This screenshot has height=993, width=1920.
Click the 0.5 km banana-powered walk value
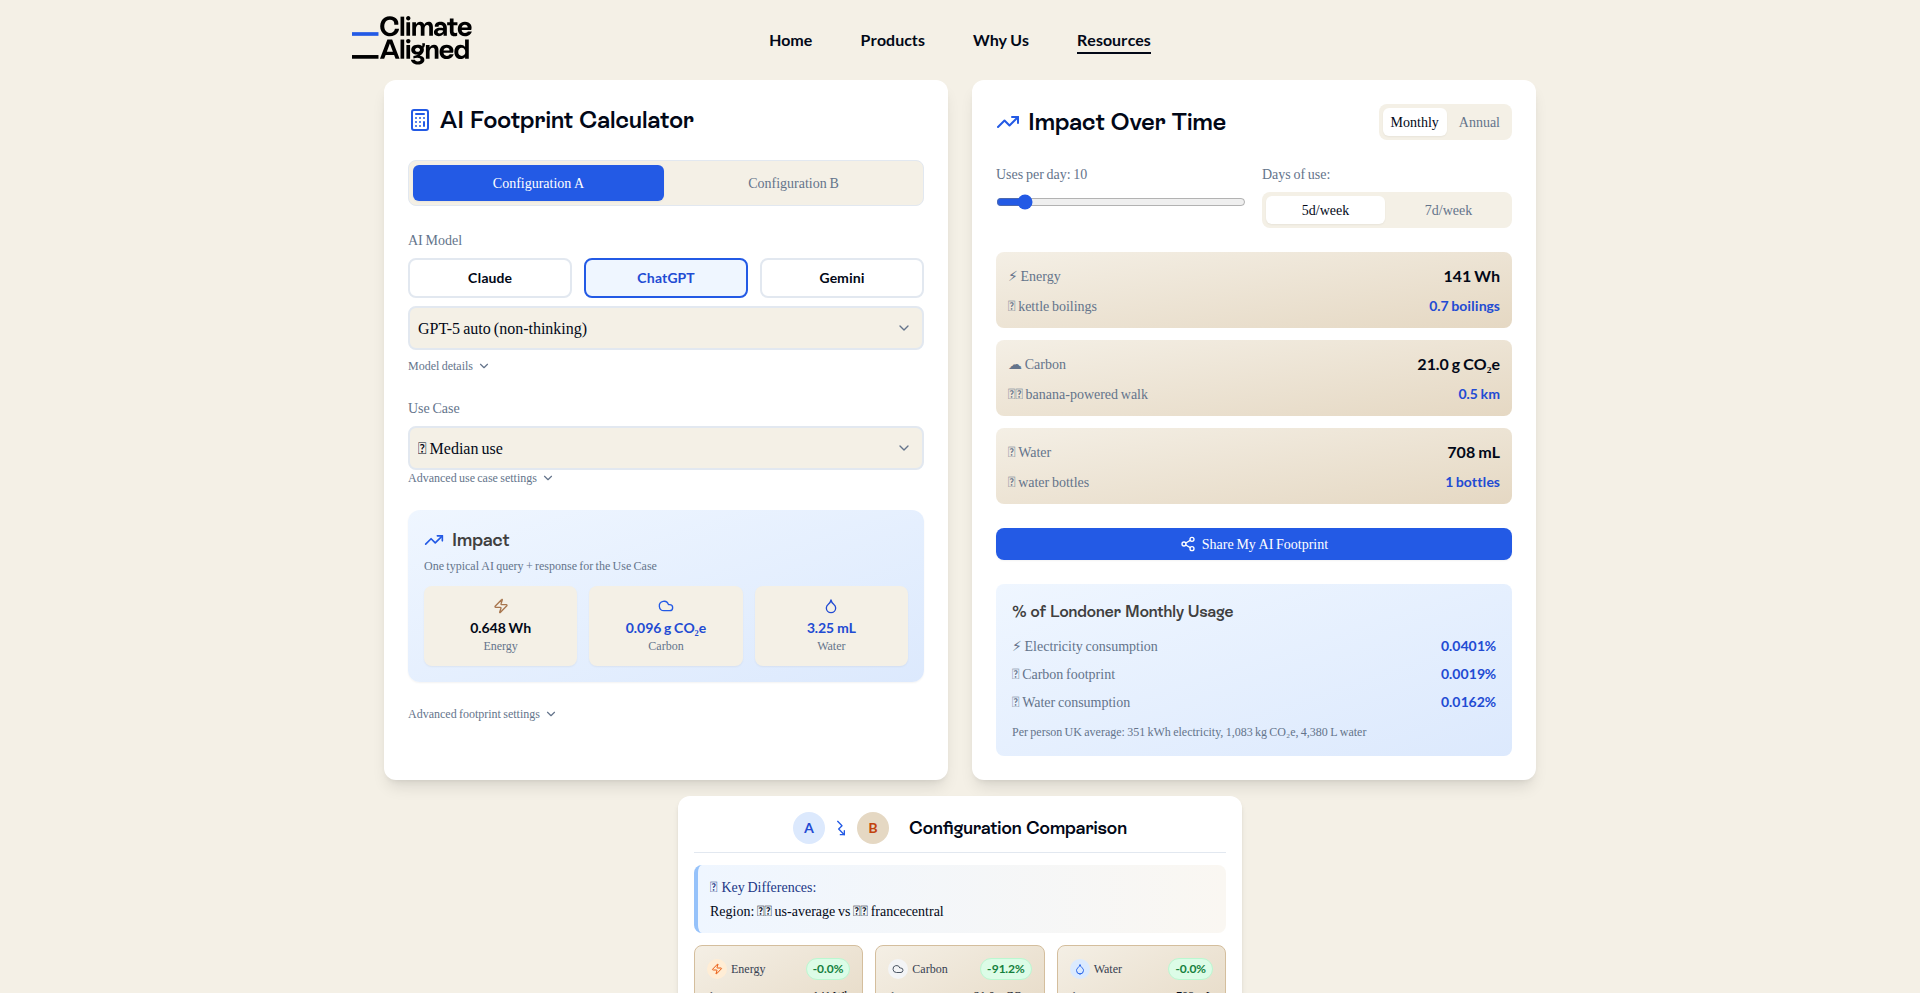coord(1479,394)
